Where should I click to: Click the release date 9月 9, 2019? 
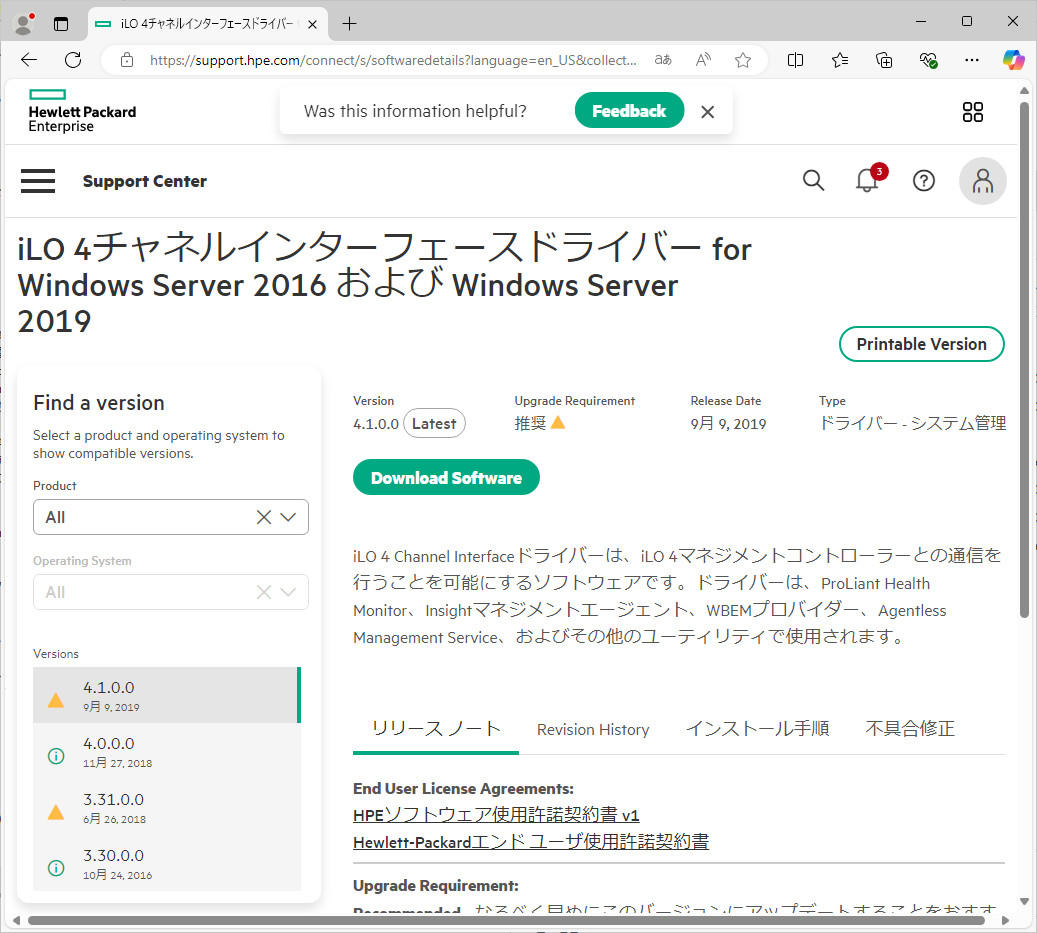pos(728,424)
